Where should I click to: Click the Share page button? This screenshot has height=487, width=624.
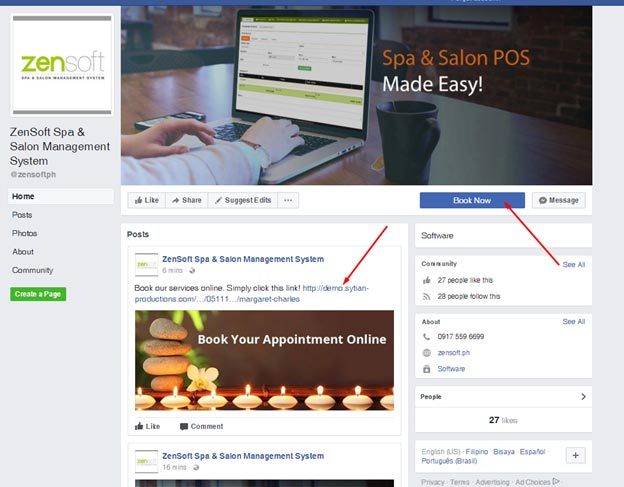[187, 200]
